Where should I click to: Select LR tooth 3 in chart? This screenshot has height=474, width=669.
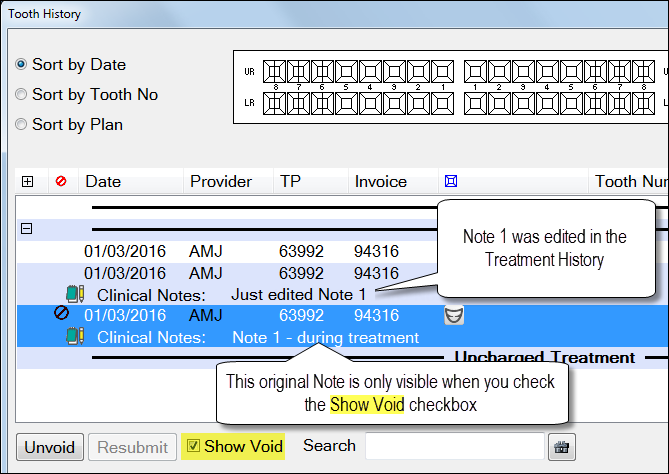pos(394,104)
